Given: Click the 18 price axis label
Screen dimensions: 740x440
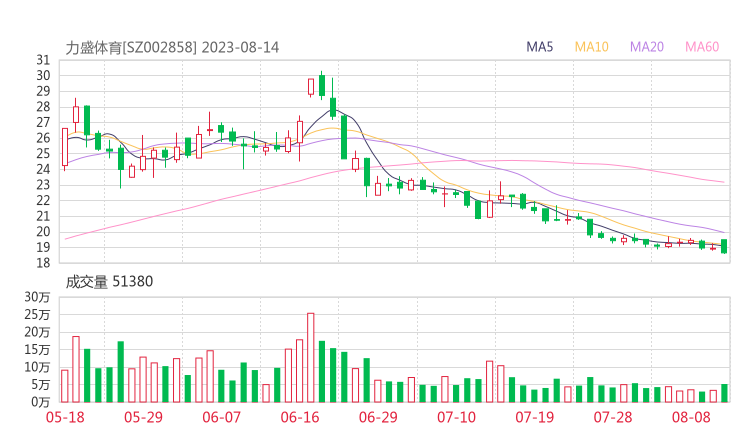Looking at the screenshot, I should click(43, 263).
